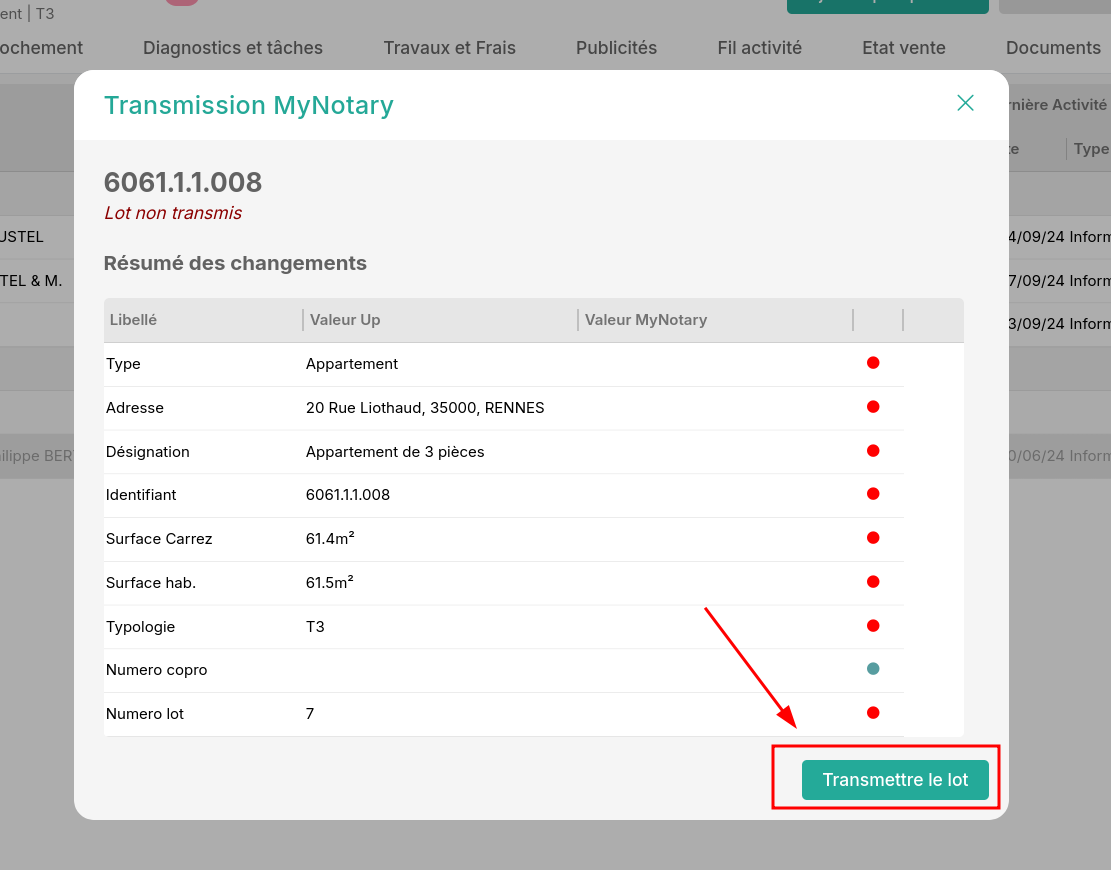The height and width of the screenshot is (870, 1111).
Task: Click the Appartement de 3 pièces value
Action: [395, 451]
